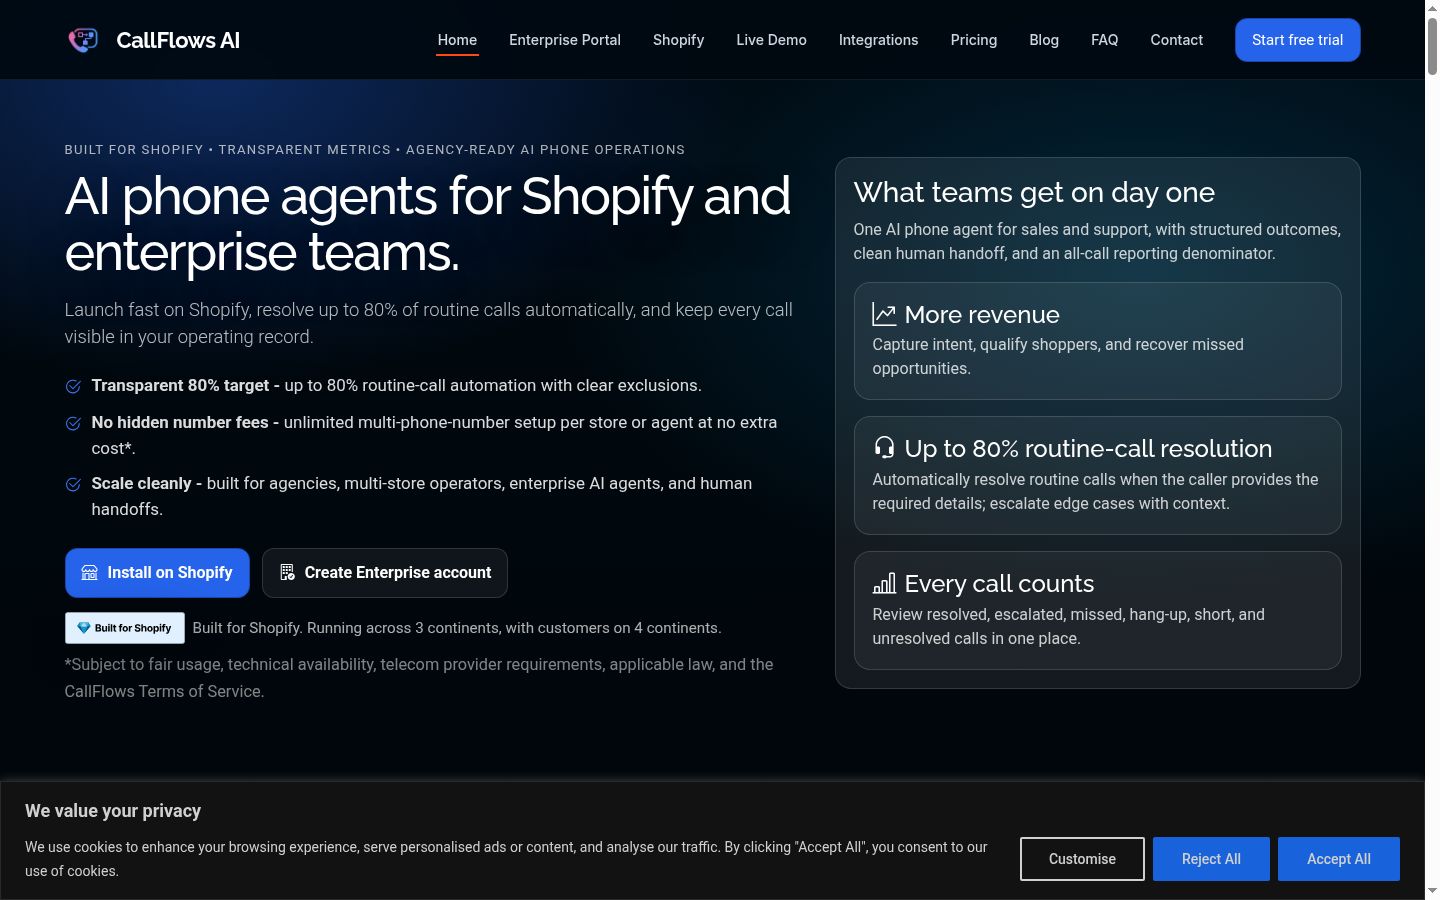Click the 'Launch fast on Shopify' subheading paragraph

[429, 323]
